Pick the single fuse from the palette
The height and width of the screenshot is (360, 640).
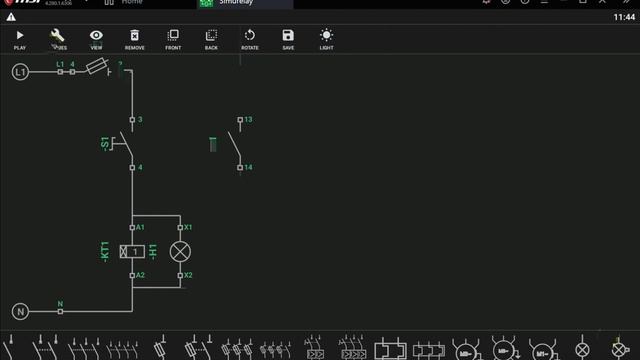coord(160,347)
